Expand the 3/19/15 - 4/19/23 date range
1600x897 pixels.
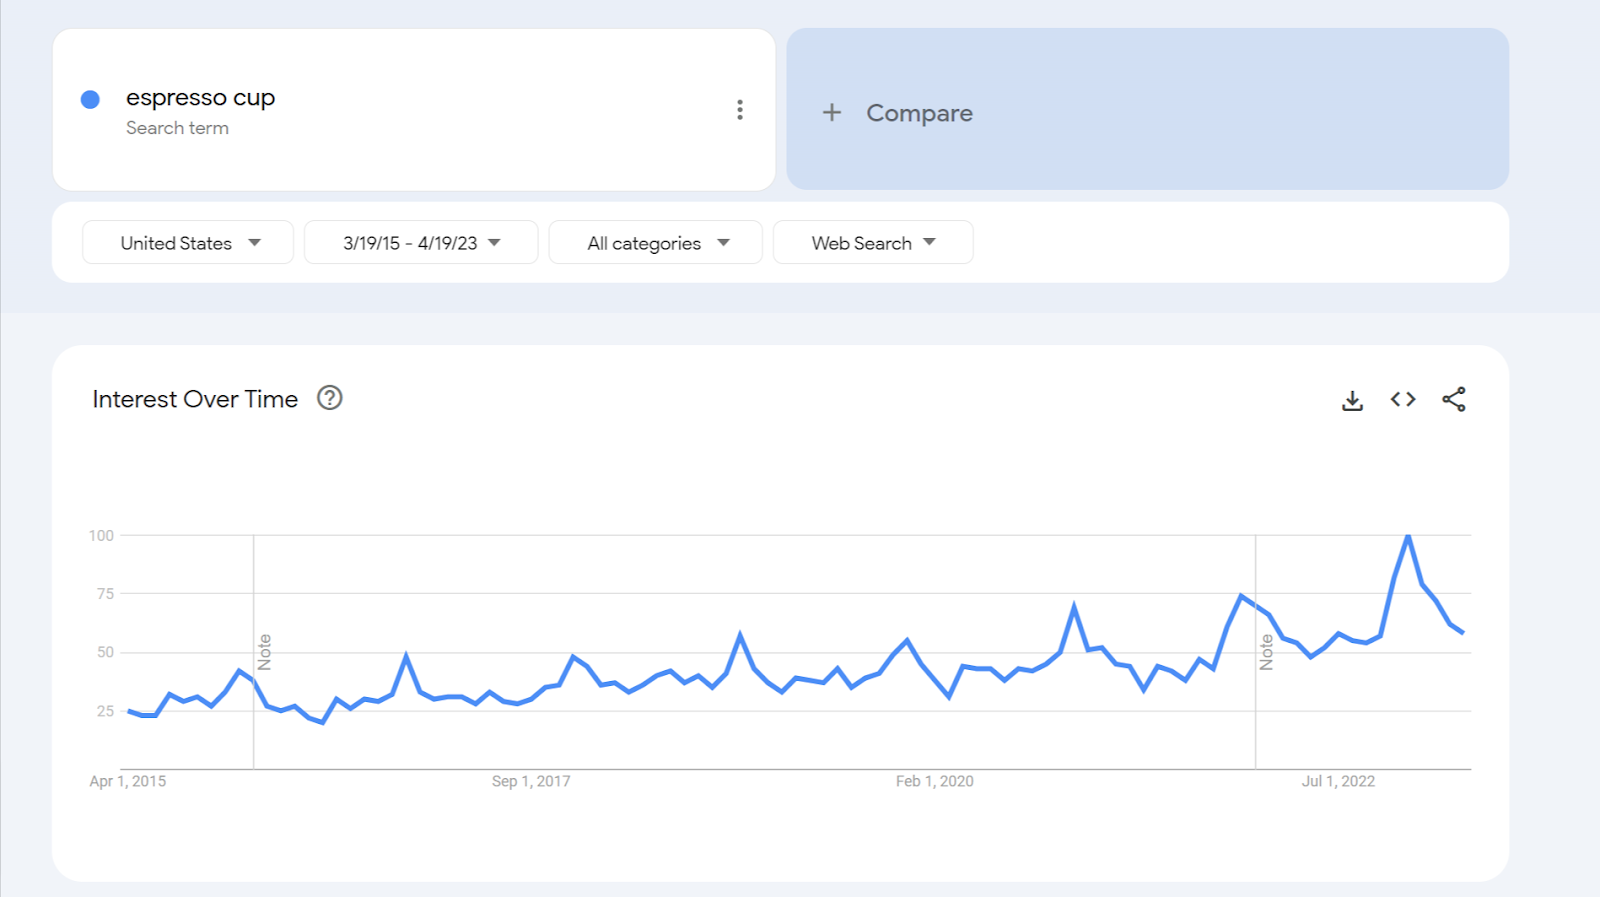tap(421, 243)
